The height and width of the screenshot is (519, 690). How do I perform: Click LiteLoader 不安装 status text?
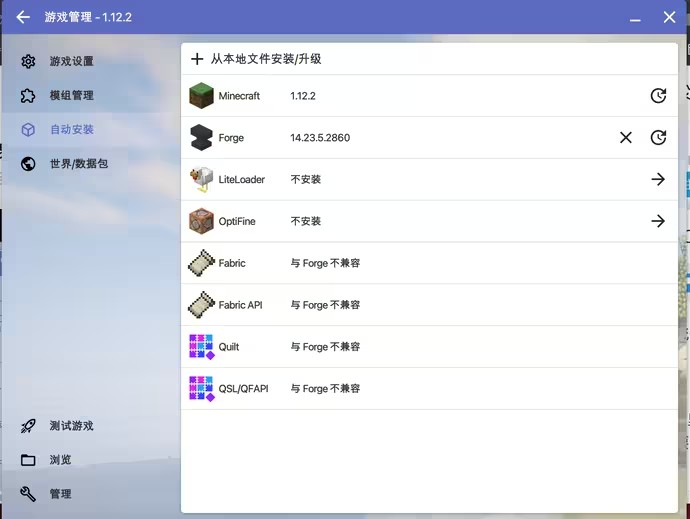tap(306, 180)
